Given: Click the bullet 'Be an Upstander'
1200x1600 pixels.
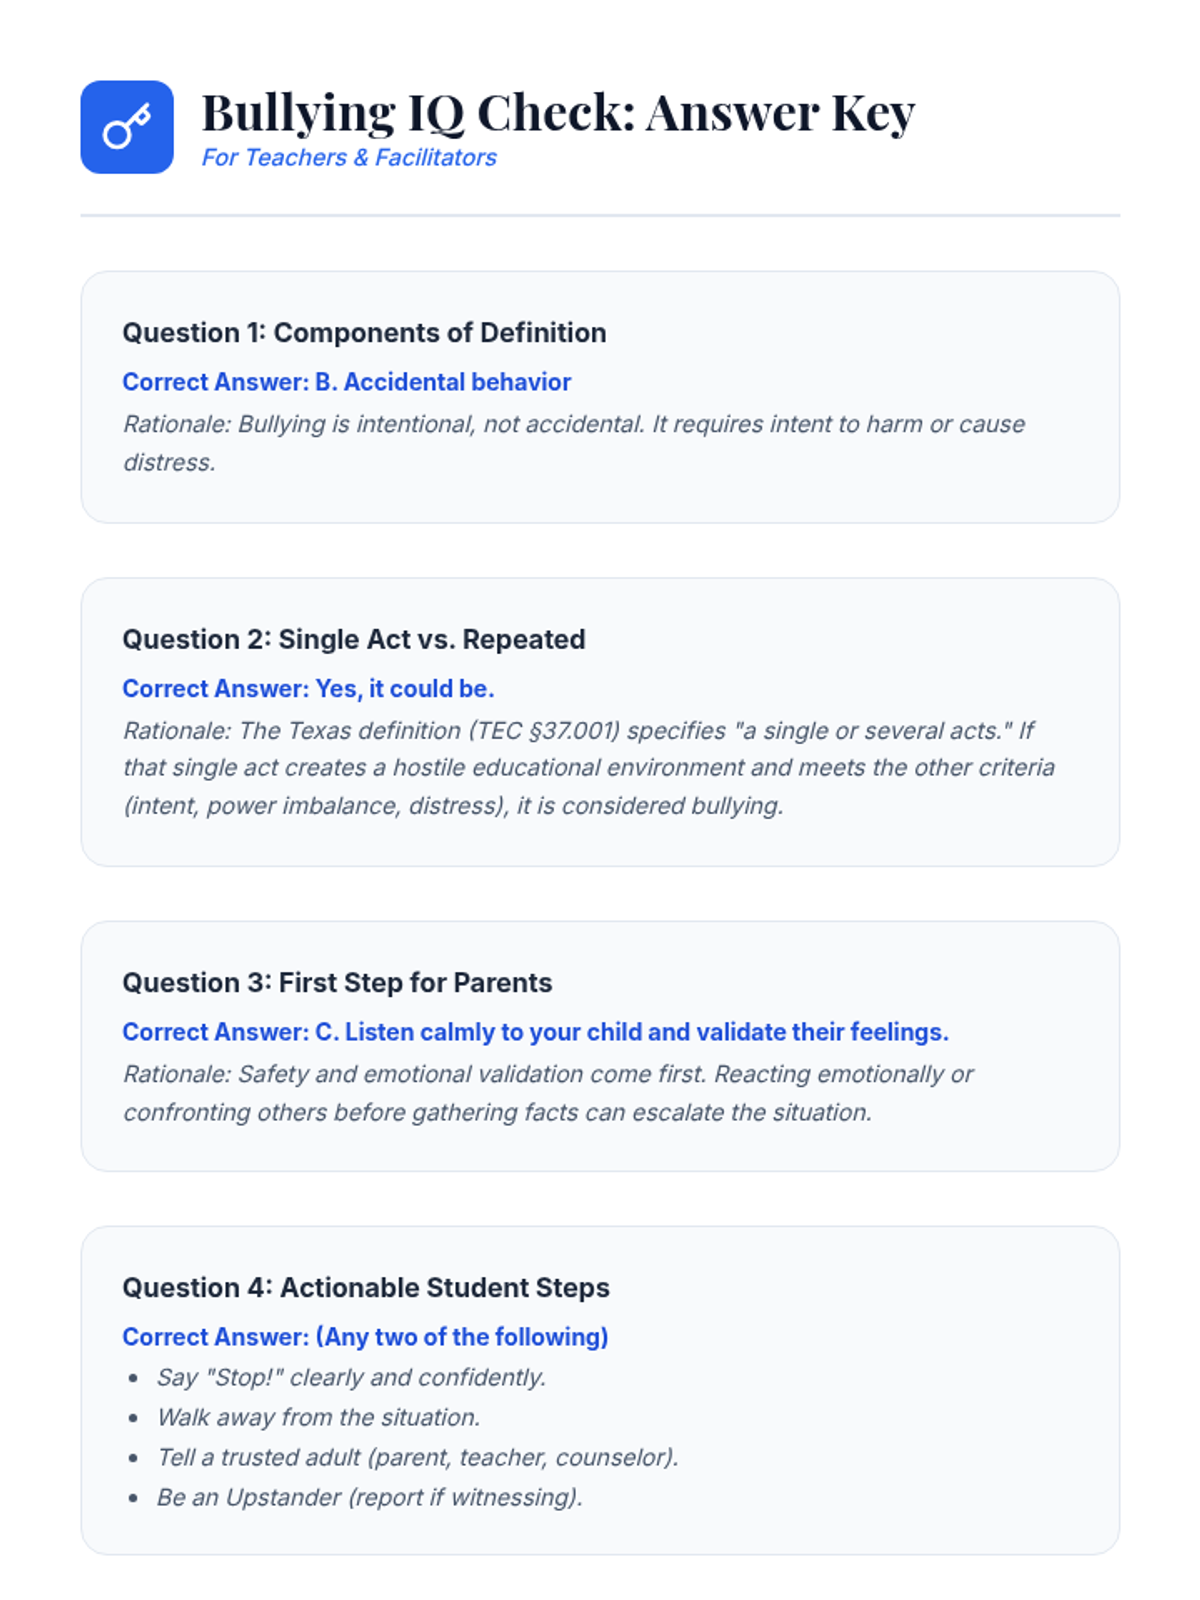Looking at the screenshot, I should [x=369, y=1498].
